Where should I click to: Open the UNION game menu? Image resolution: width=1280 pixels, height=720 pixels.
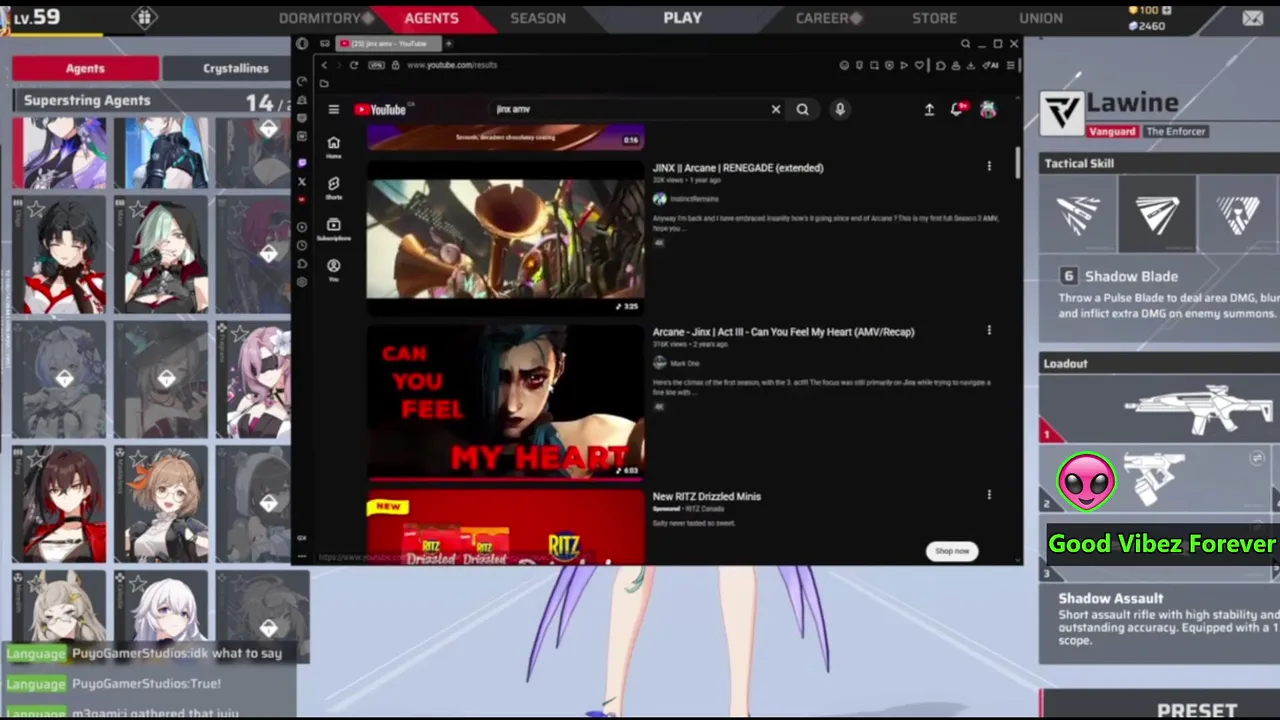[1041, 18]
